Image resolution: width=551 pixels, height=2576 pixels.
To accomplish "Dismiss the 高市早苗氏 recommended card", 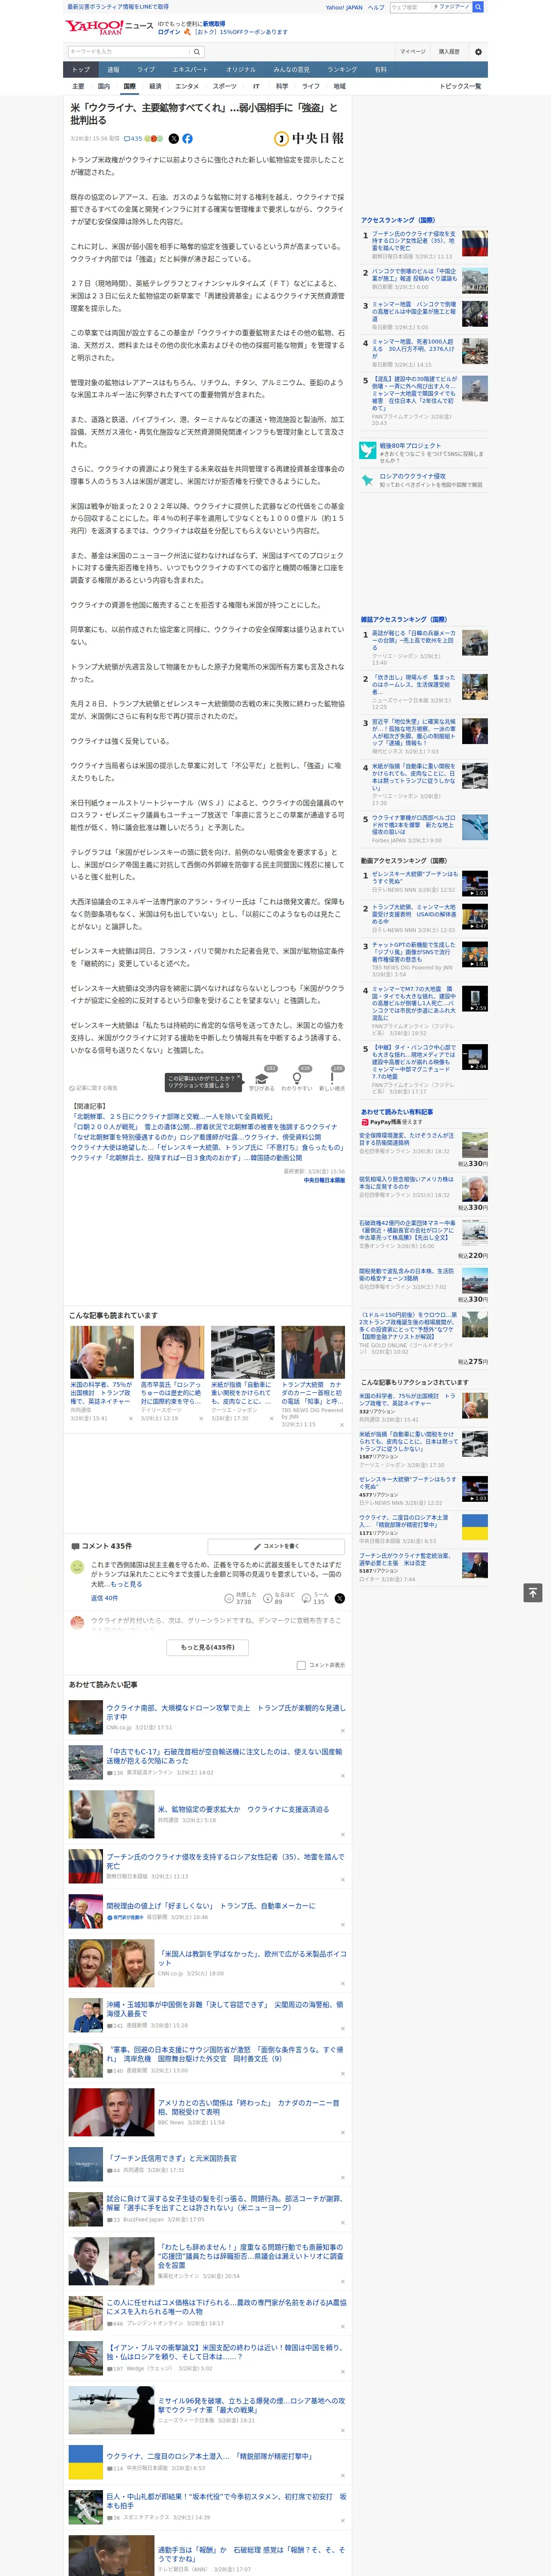I will click(200, 1418).
